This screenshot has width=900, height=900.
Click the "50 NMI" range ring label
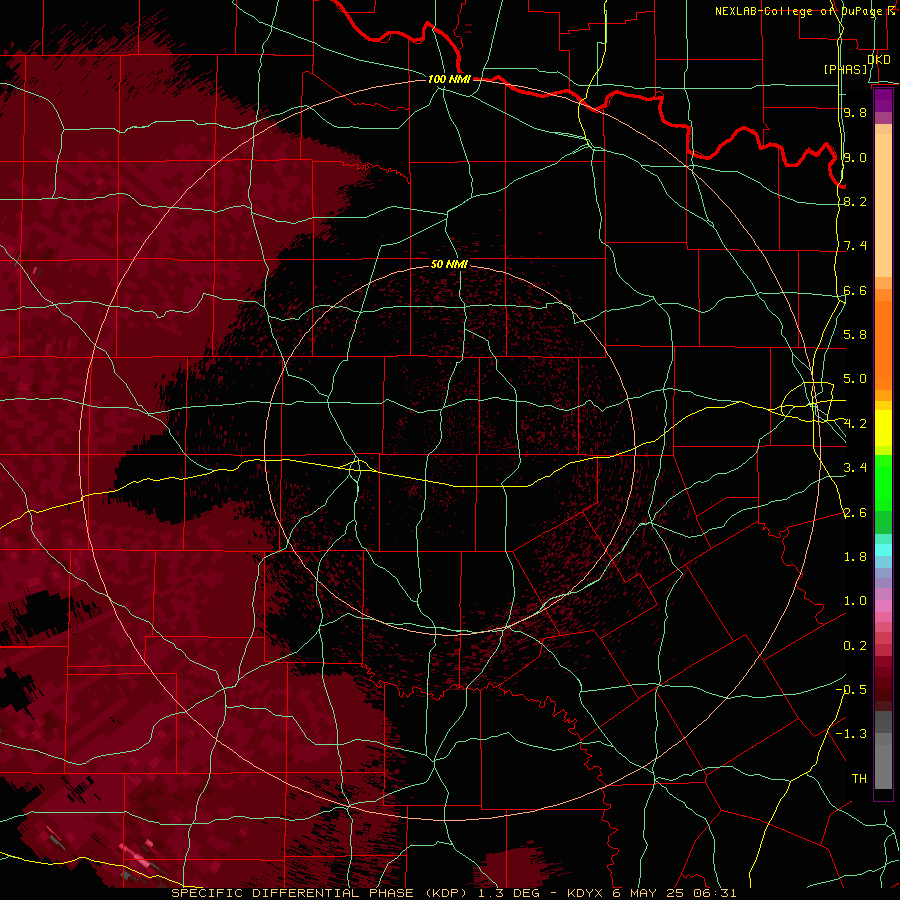449,264
